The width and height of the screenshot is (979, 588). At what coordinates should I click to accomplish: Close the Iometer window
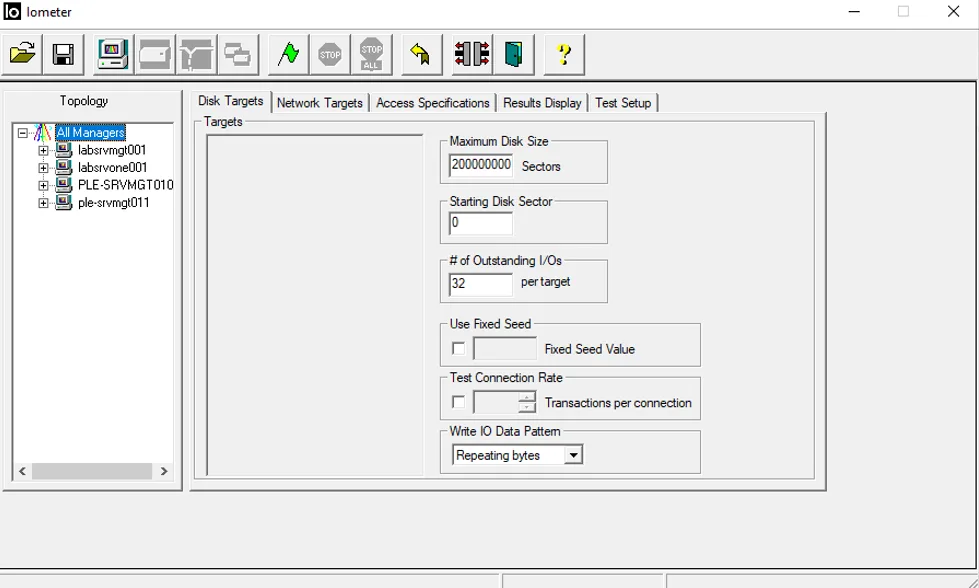click(953, 12)
